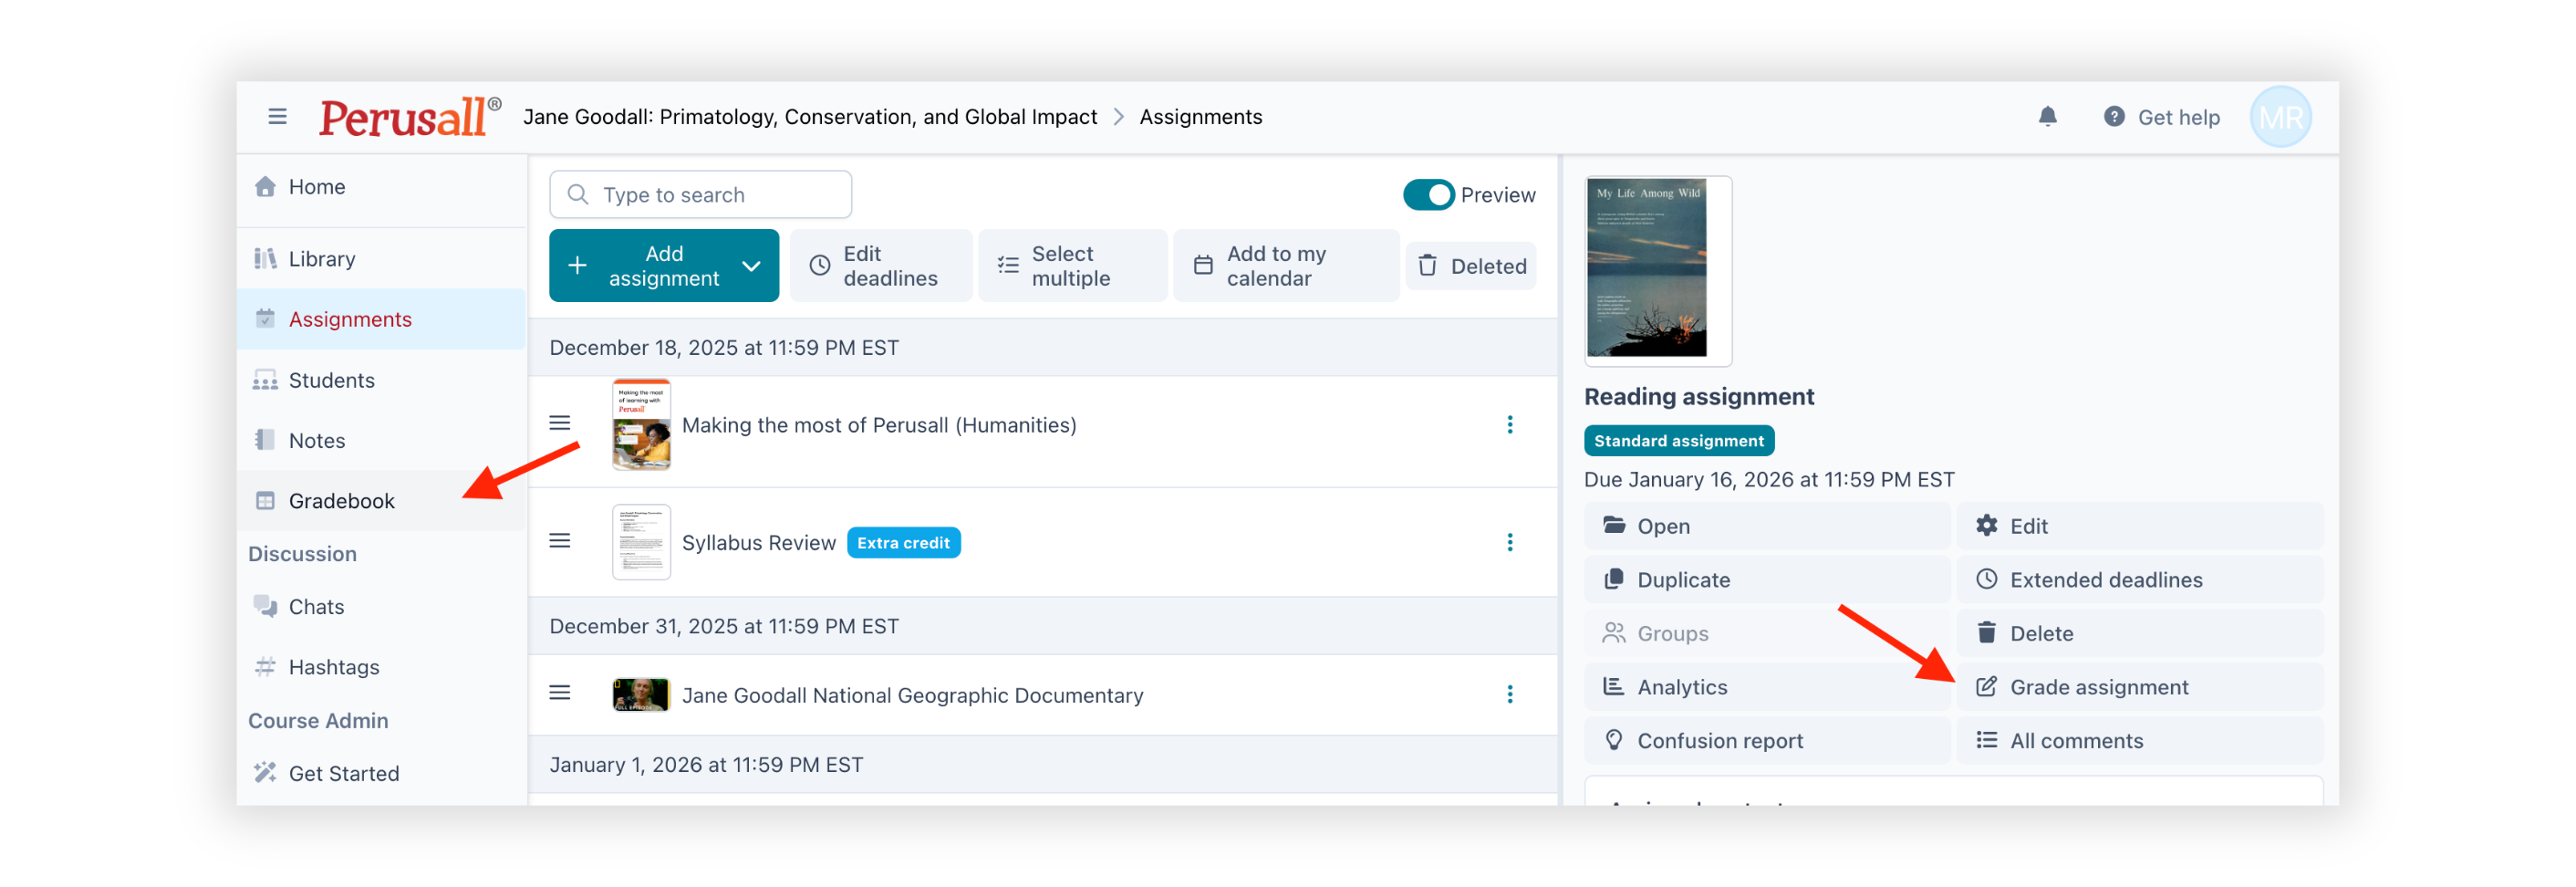Open Jane Goodall Documentary video thumbnail
Viewport: 2576px width, 887px height.
click(x=641, y=695)
